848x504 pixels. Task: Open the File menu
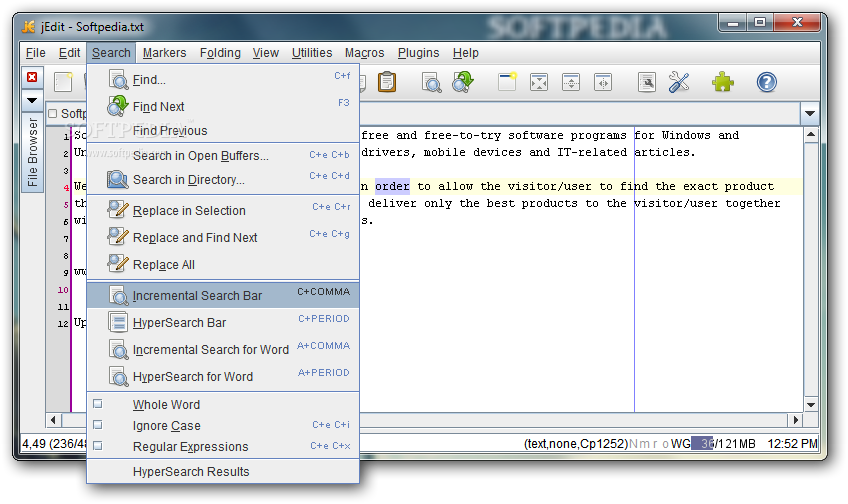pyautogui.click(x=36, y=53)
